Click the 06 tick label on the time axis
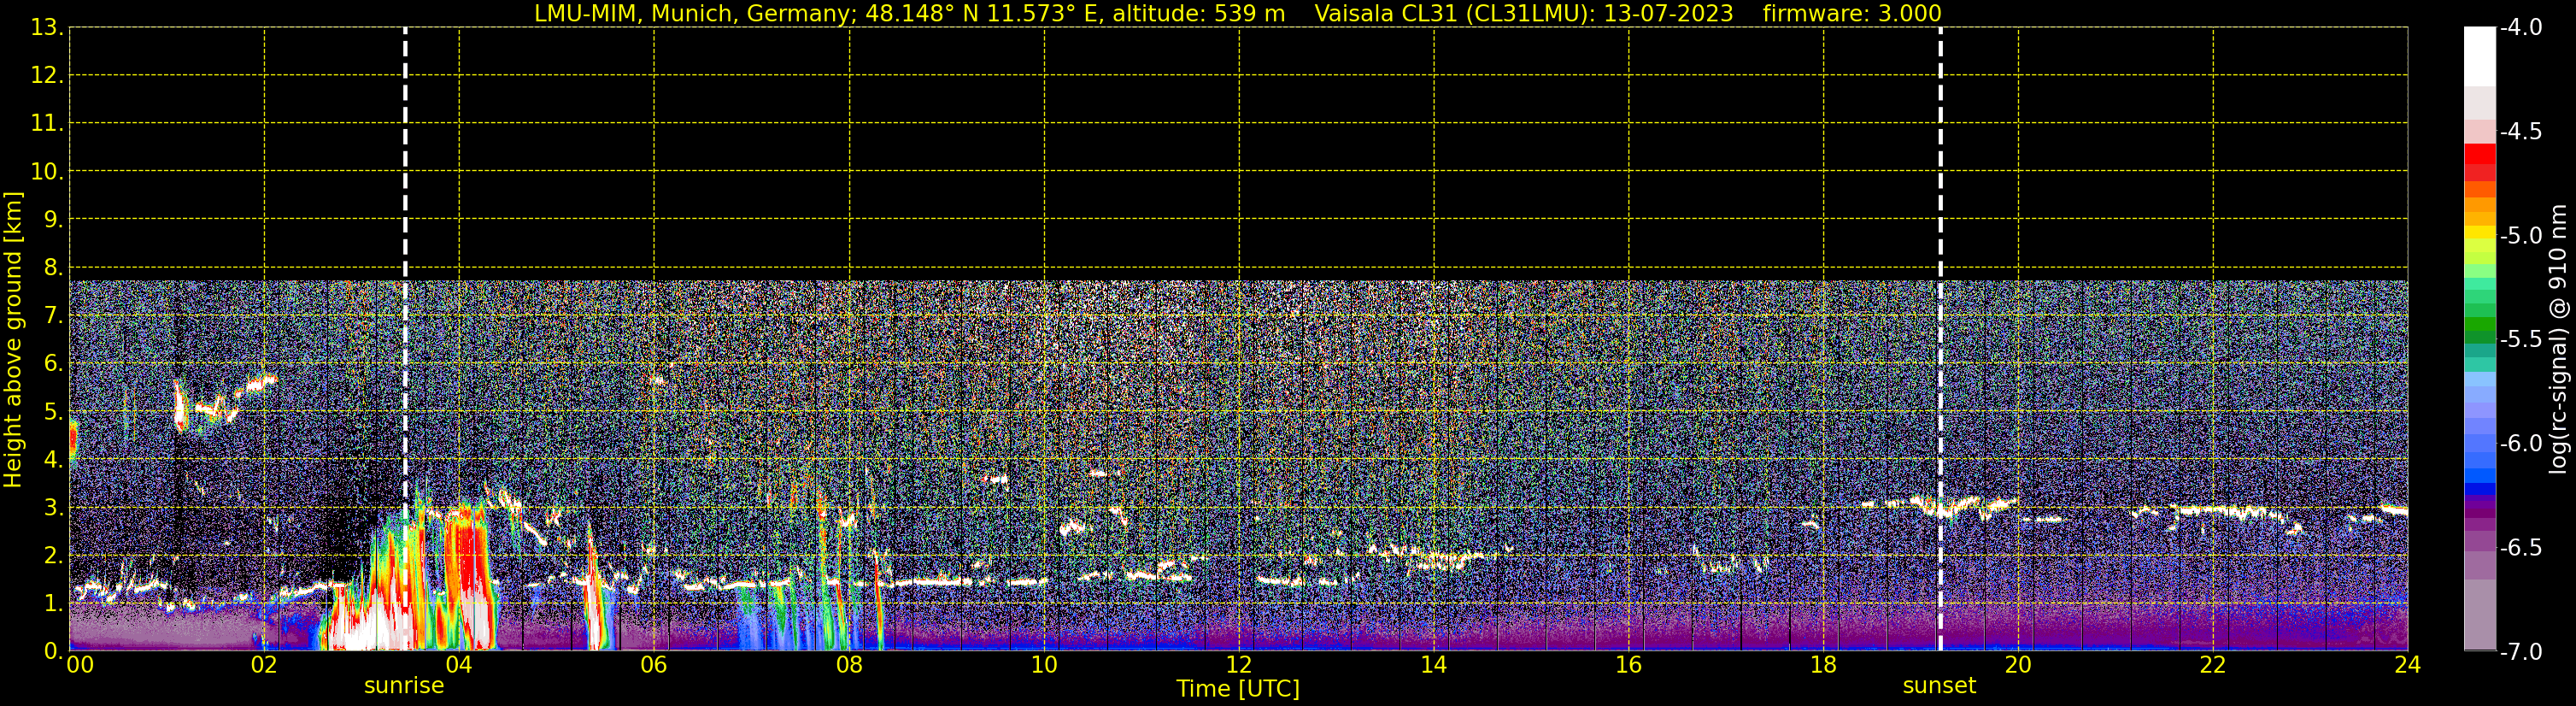The height and width of the screenshot is (706, 2576). pyautogui.click(x=654, y=666)
